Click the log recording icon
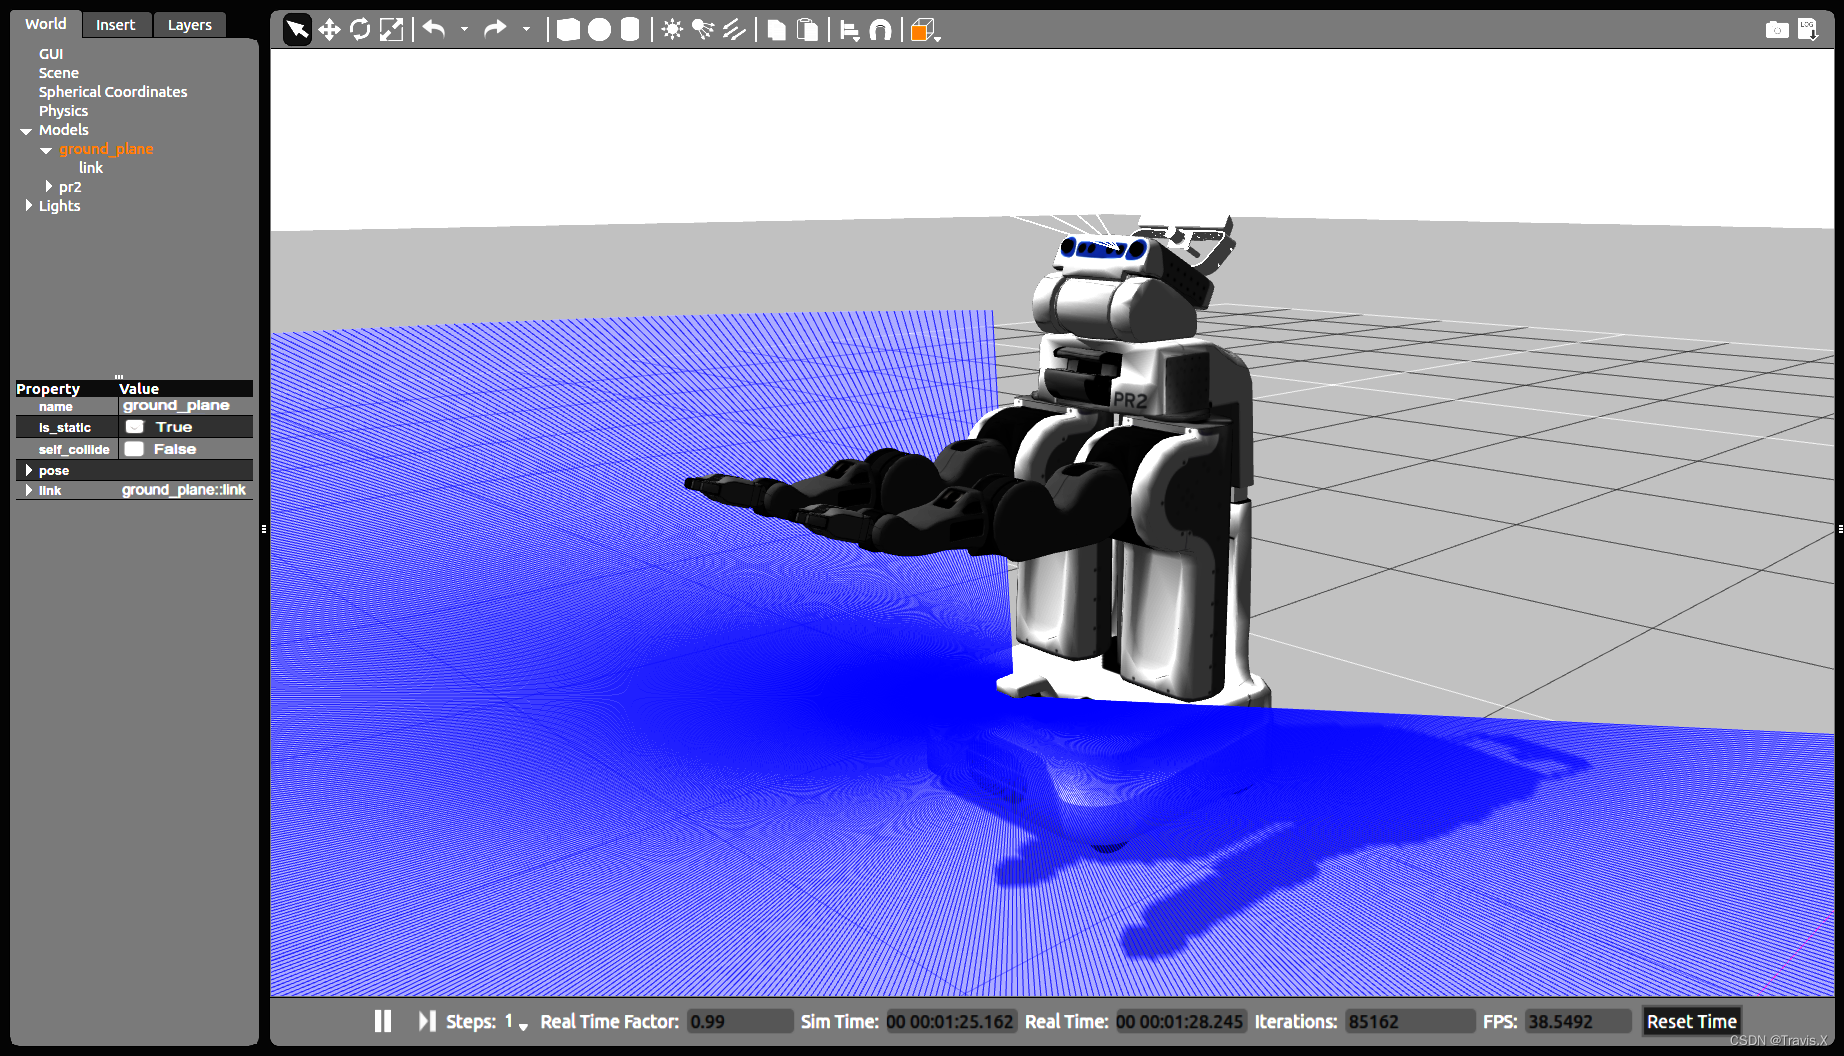 1808,30
